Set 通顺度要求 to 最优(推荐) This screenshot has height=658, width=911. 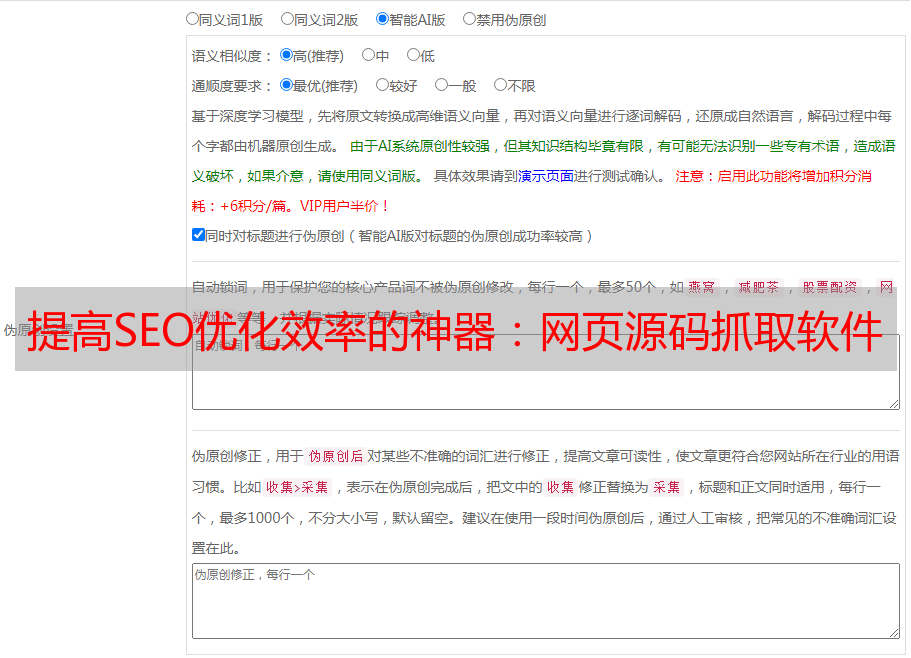click(x=286, y=85)
